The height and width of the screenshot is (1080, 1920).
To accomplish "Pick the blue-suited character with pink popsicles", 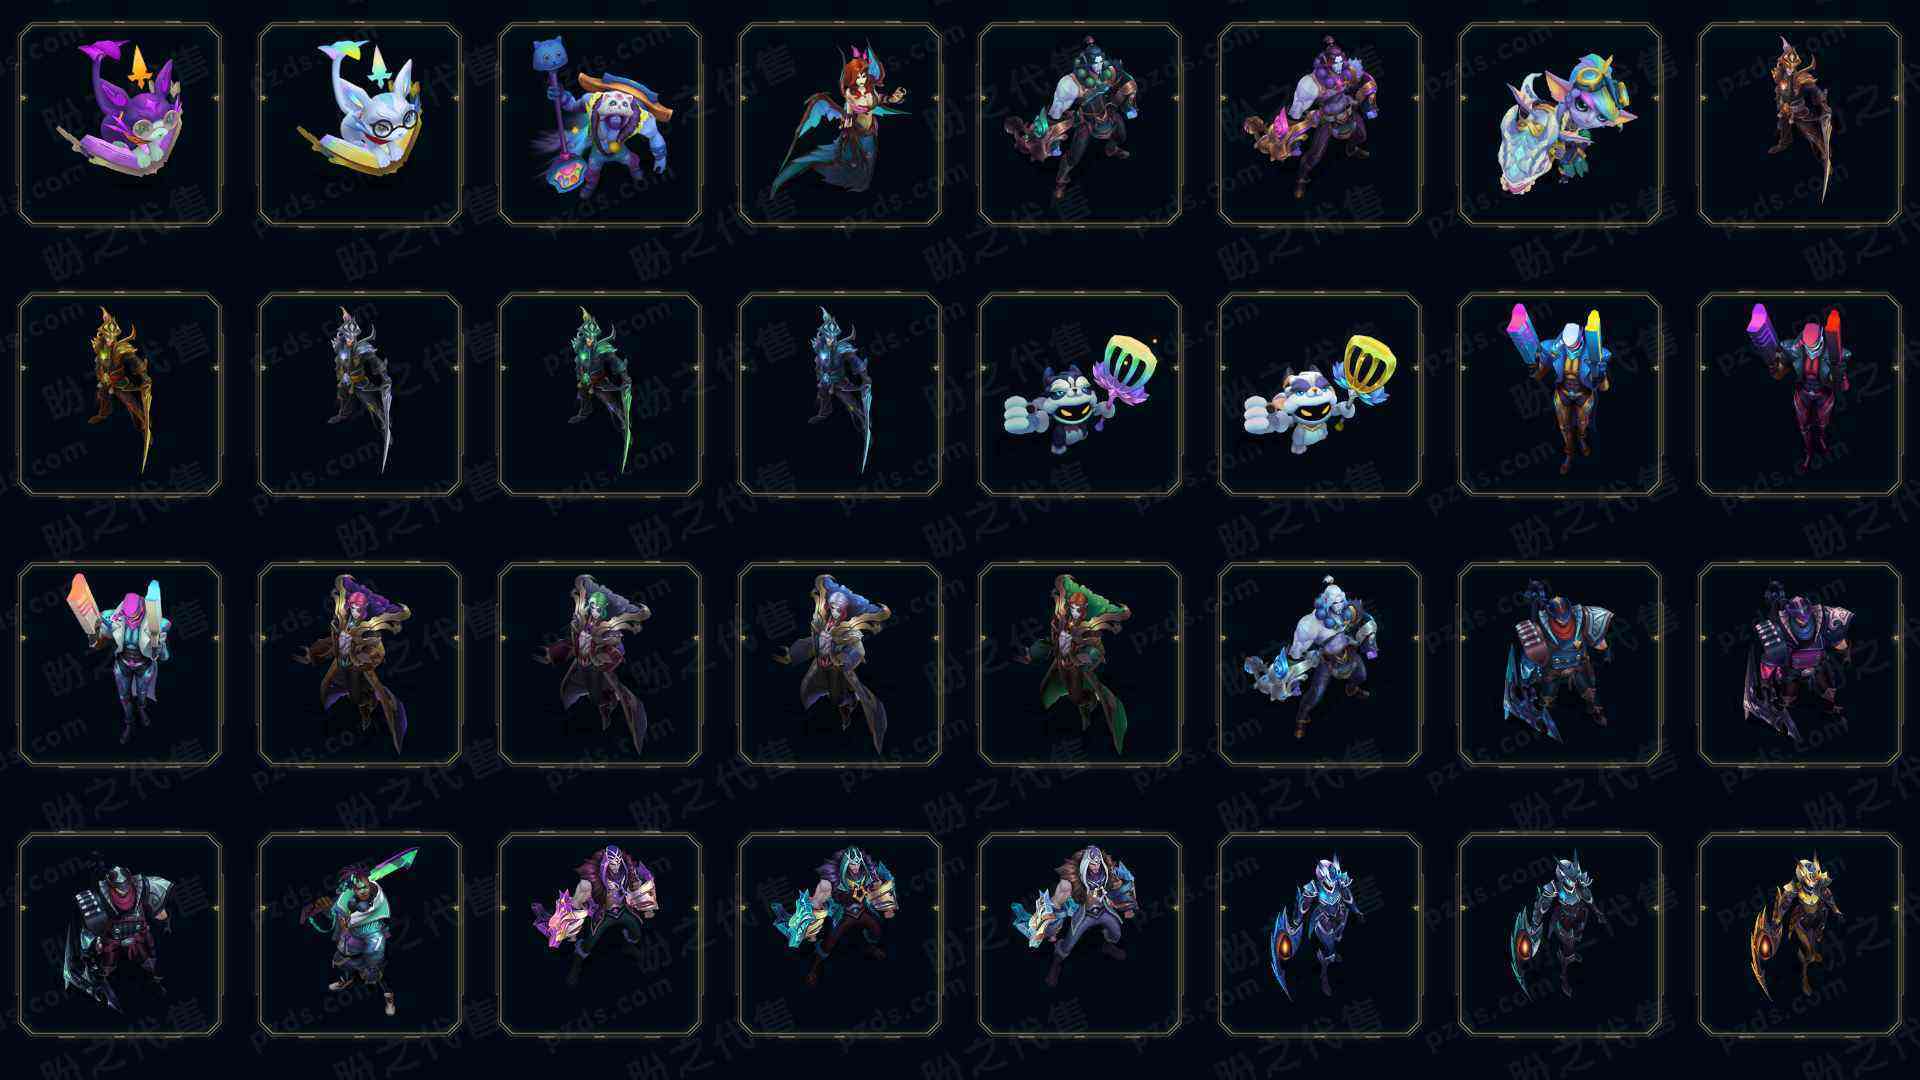I will [1560, 394].
